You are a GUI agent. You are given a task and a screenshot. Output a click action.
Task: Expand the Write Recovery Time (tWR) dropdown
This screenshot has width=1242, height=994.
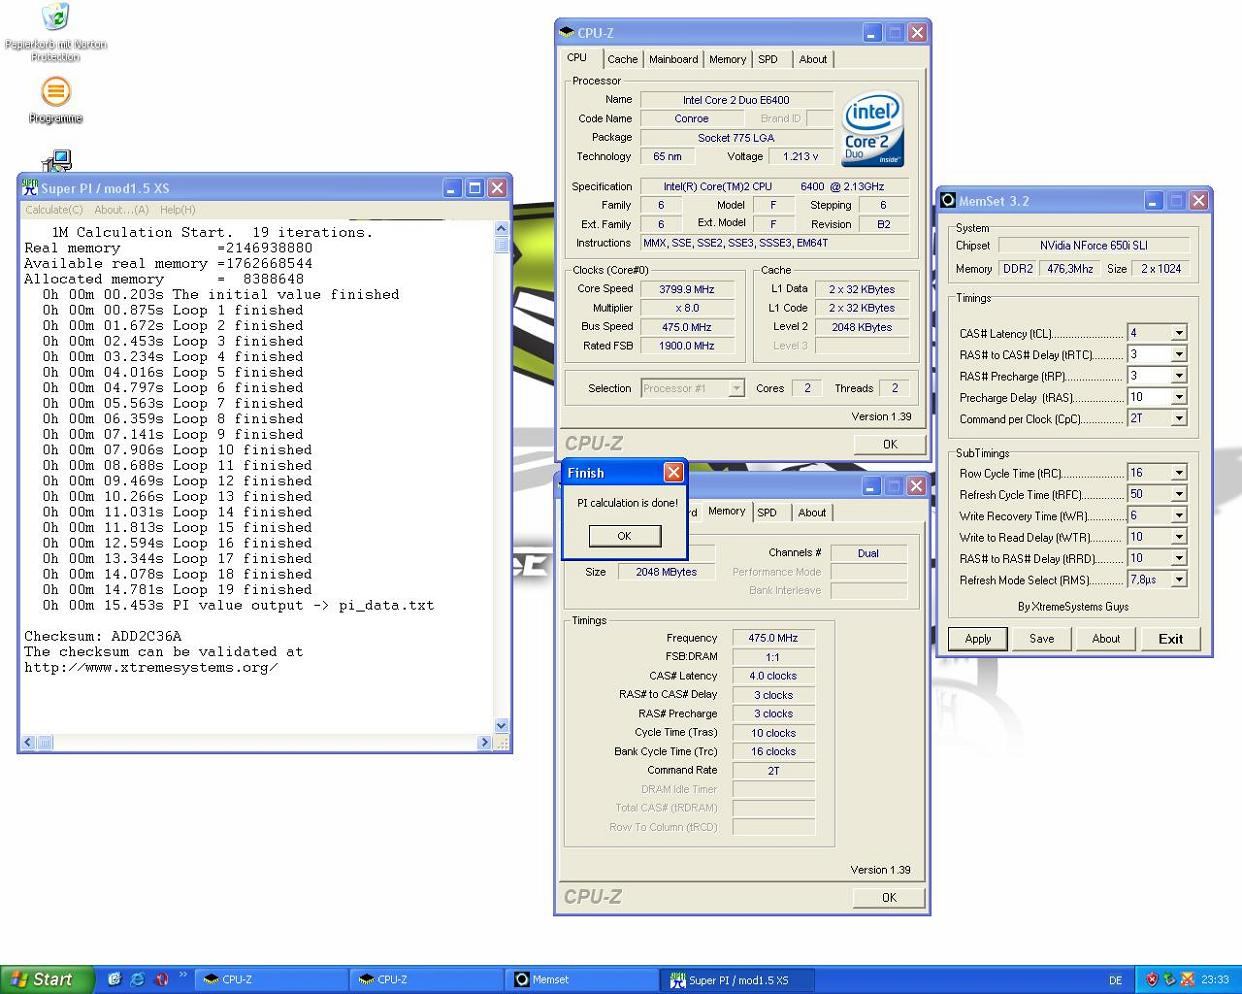point(1179,515)
